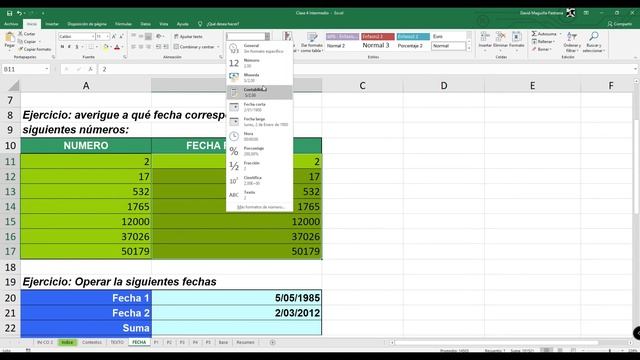Screen dimensions: 640x360
Task: Choose Texto format with ABC icon
Action: [260, 195]
